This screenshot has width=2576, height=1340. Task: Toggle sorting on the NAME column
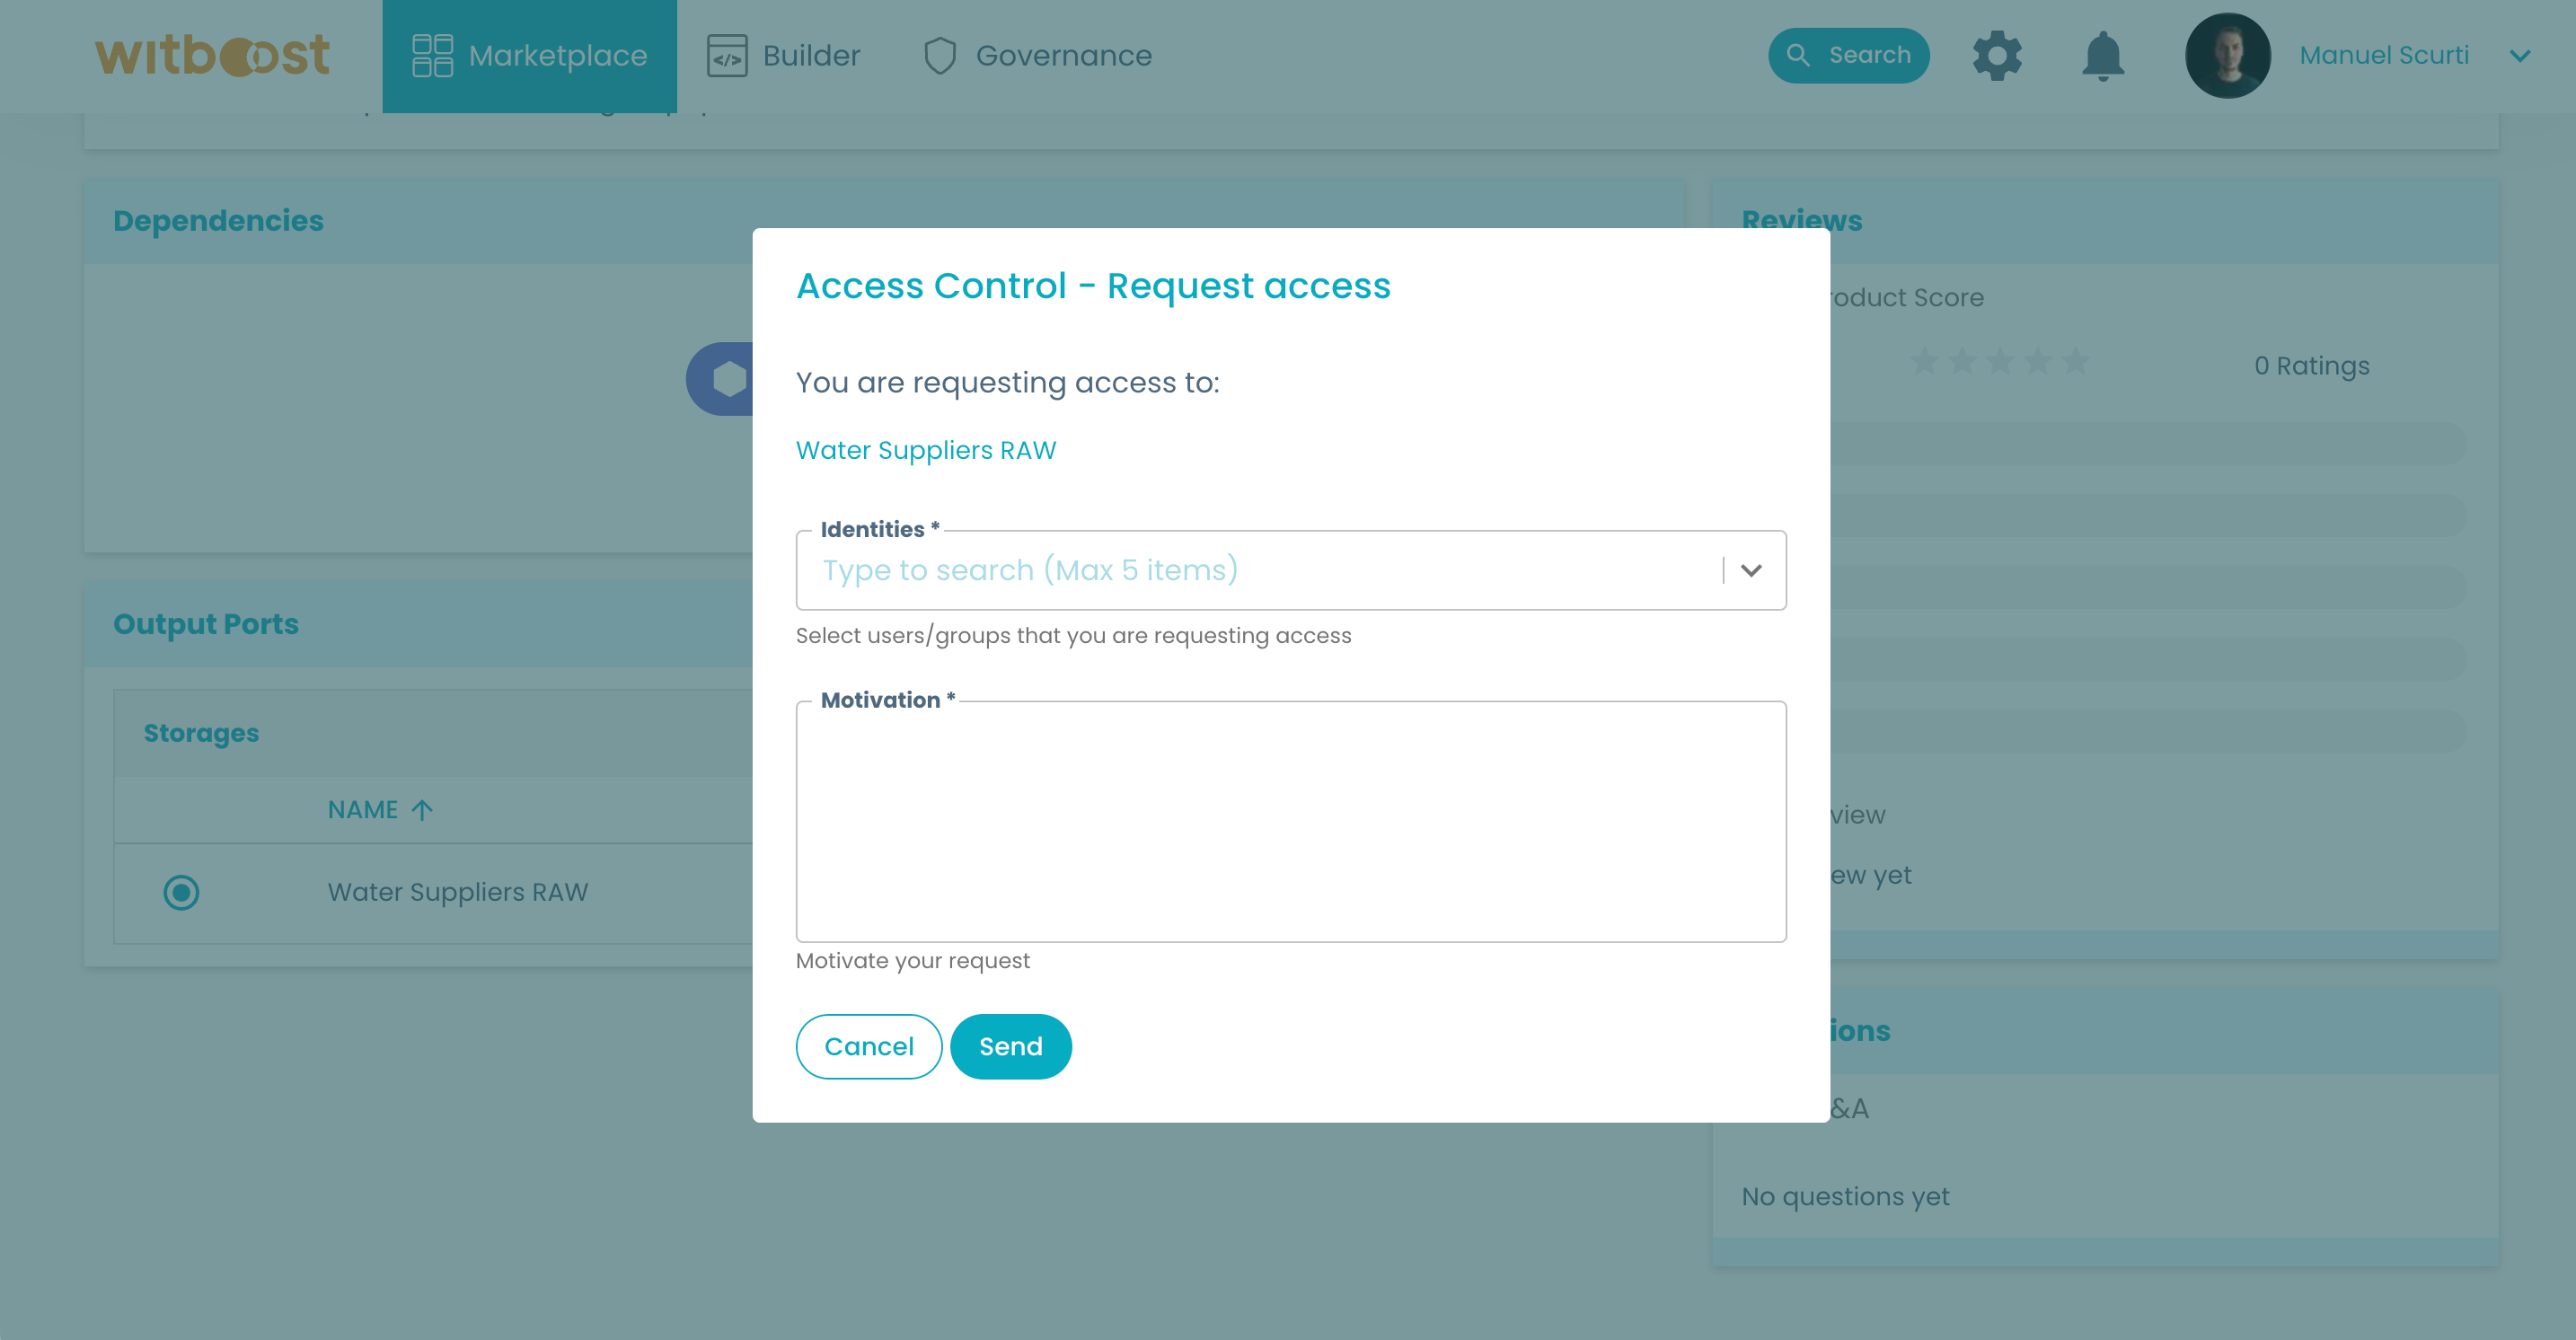[380, 809]
